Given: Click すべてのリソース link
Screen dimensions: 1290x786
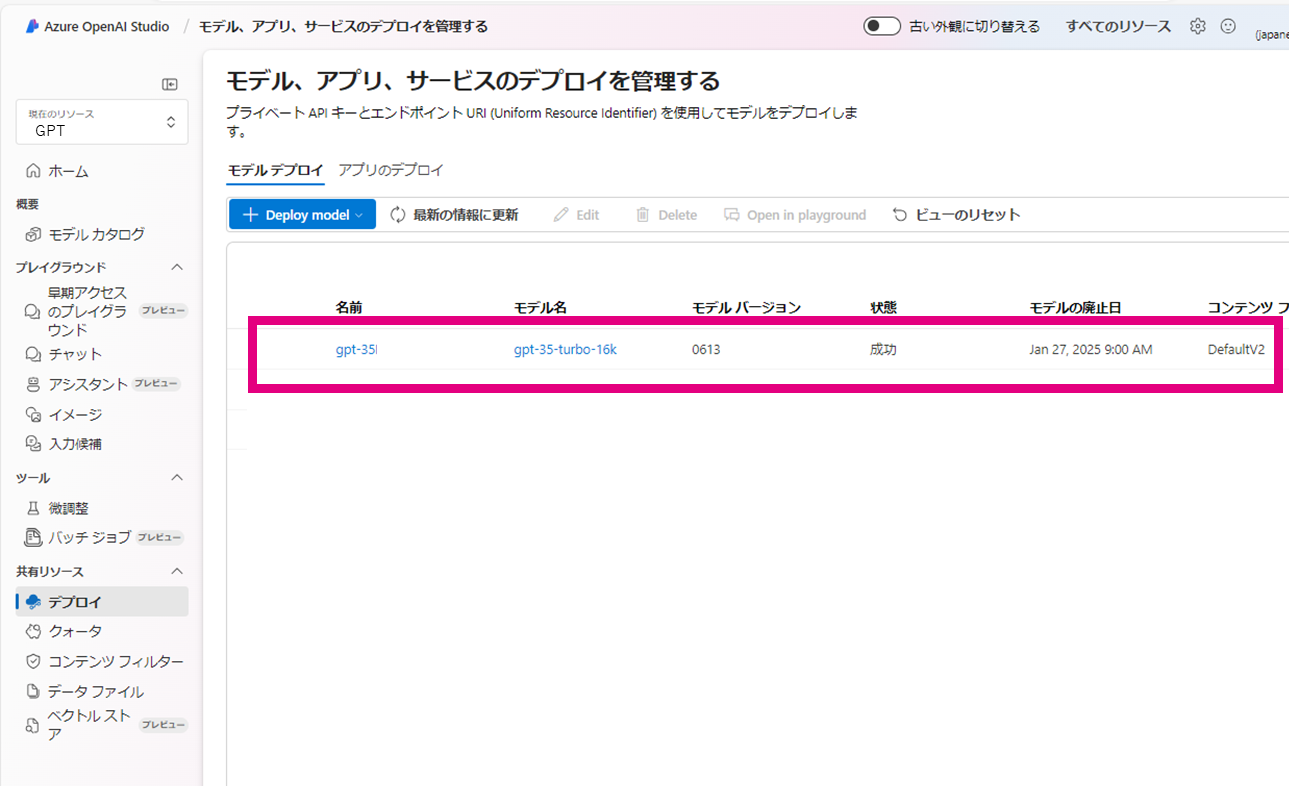Looking at the screenshot, I should point(1118,27).
